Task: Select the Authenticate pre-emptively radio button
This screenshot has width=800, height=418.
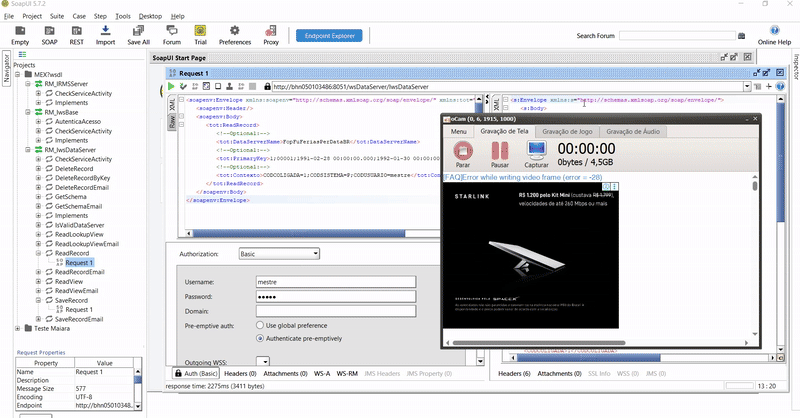Action: pyautogui.click(x=260, y=338)
